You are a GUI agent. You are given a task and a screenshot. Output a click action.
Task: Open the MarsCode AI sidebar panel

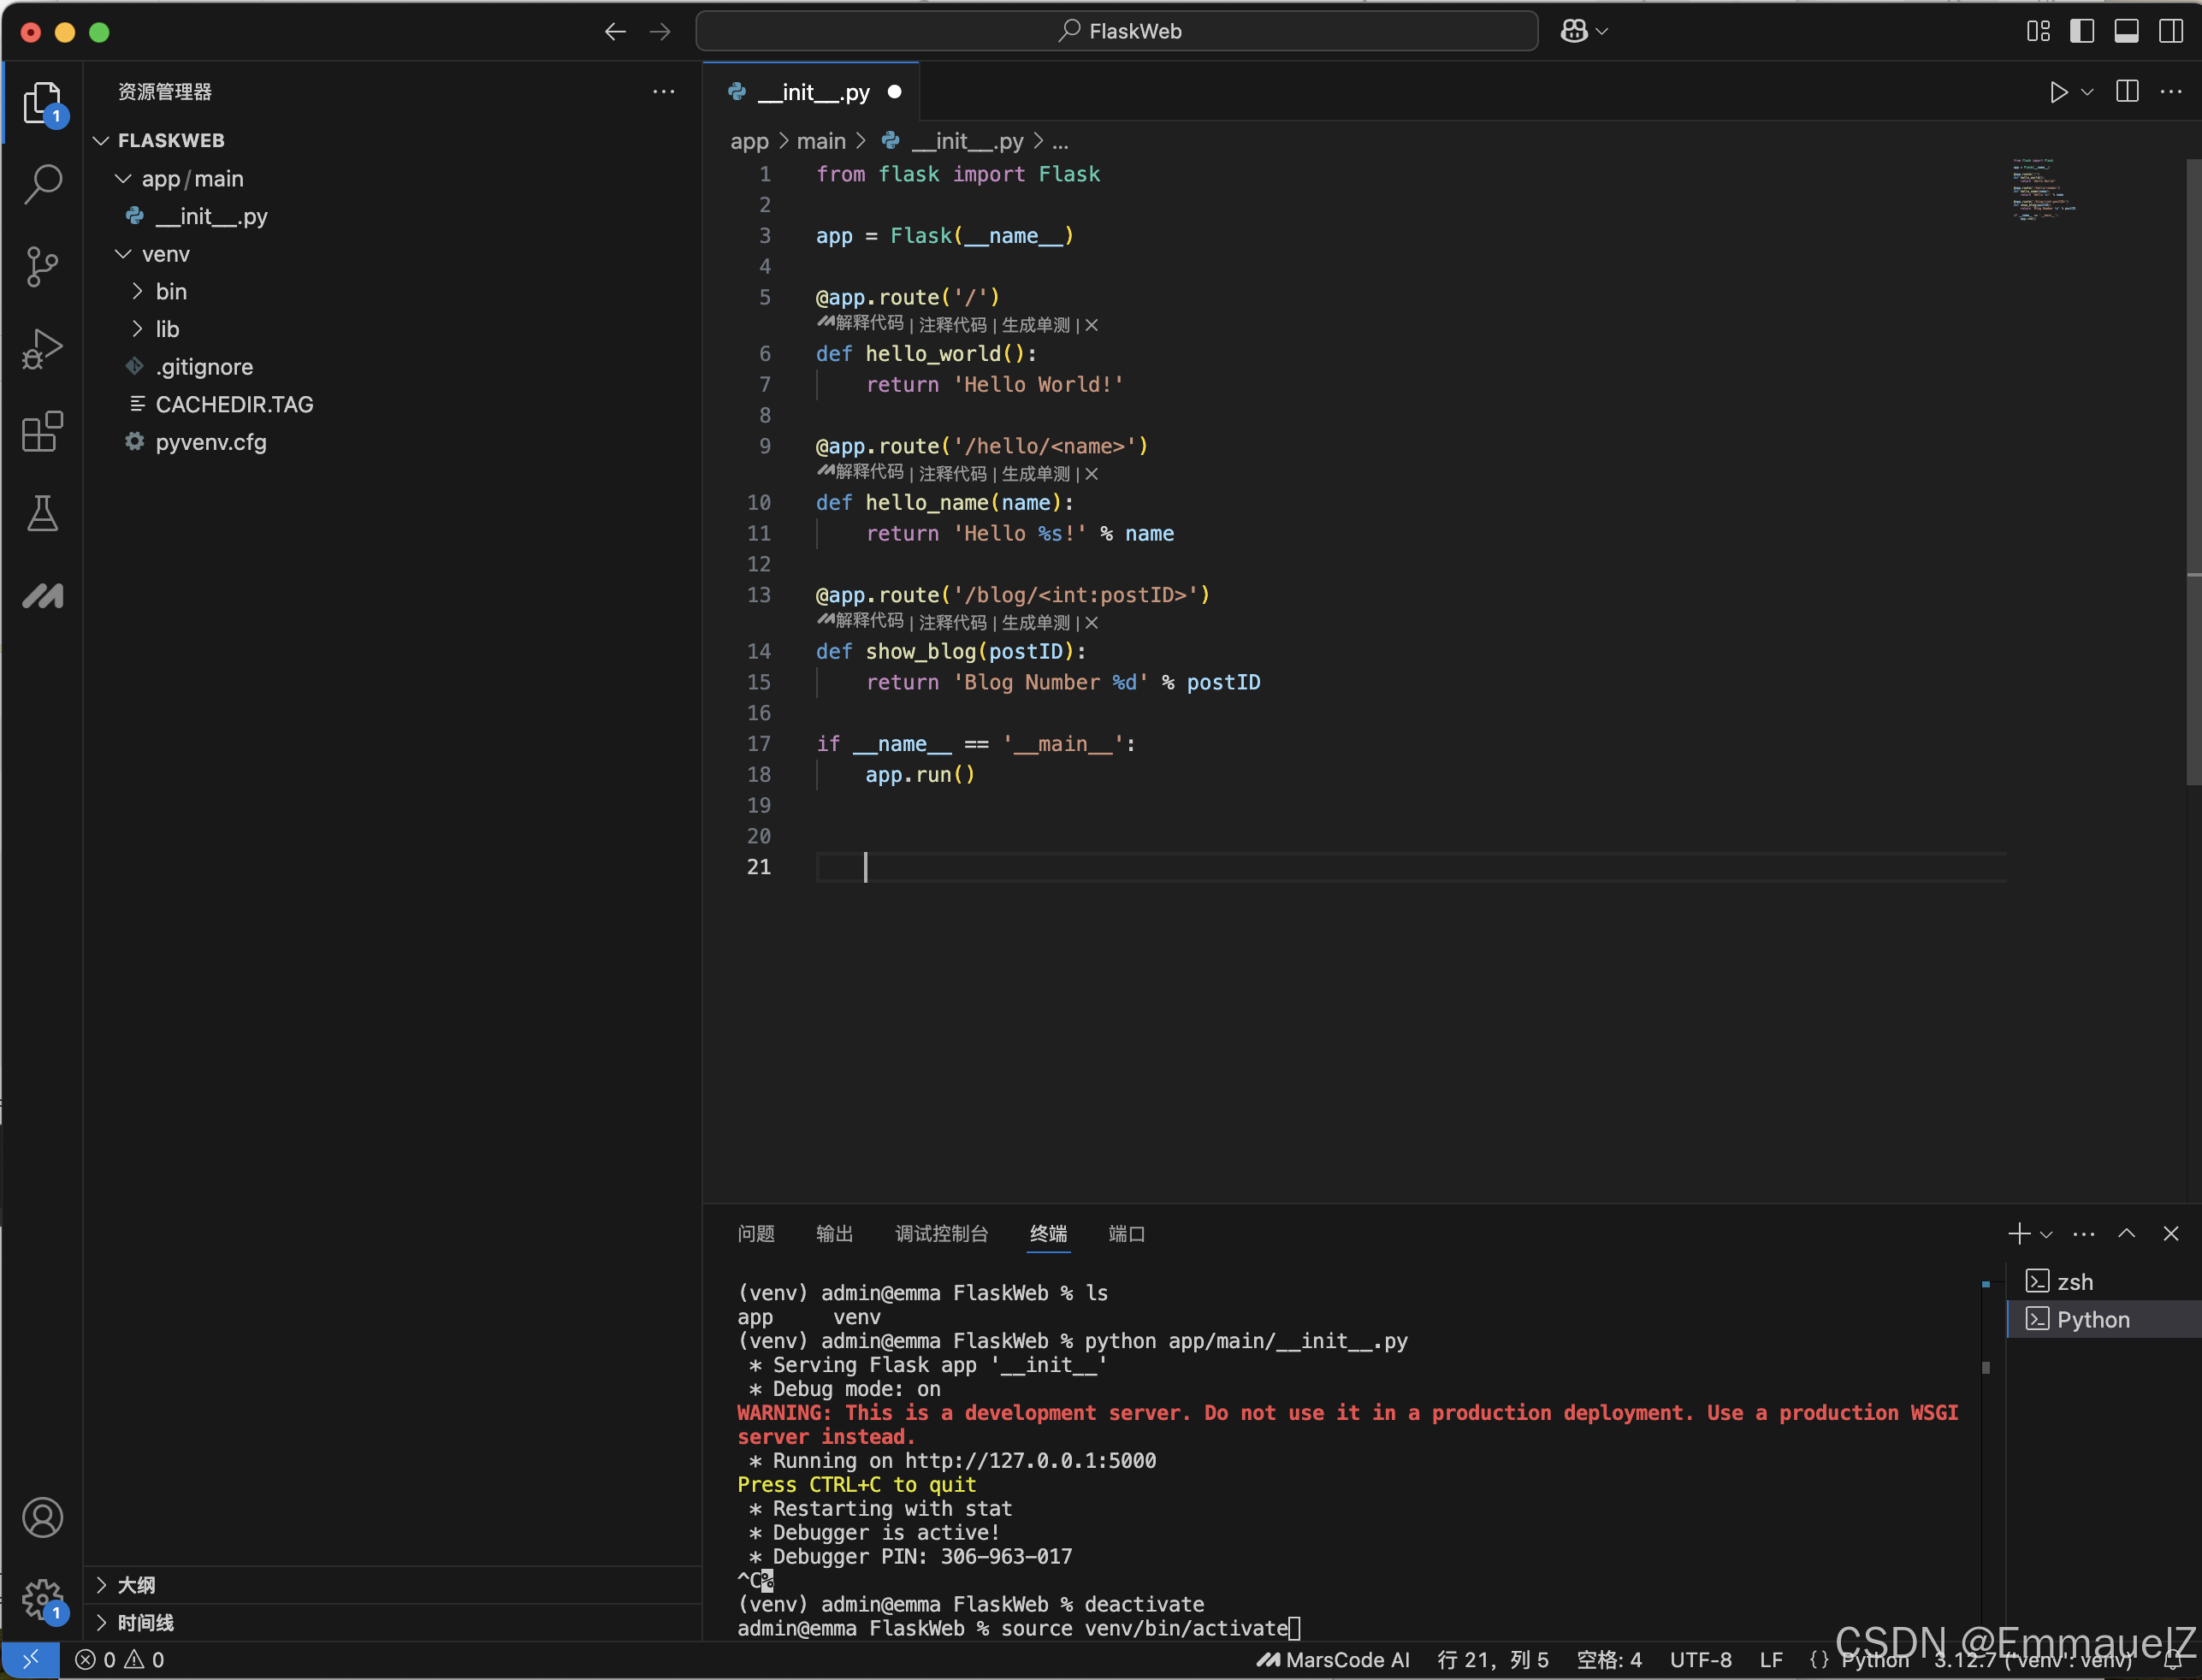[x=43, y=596]
